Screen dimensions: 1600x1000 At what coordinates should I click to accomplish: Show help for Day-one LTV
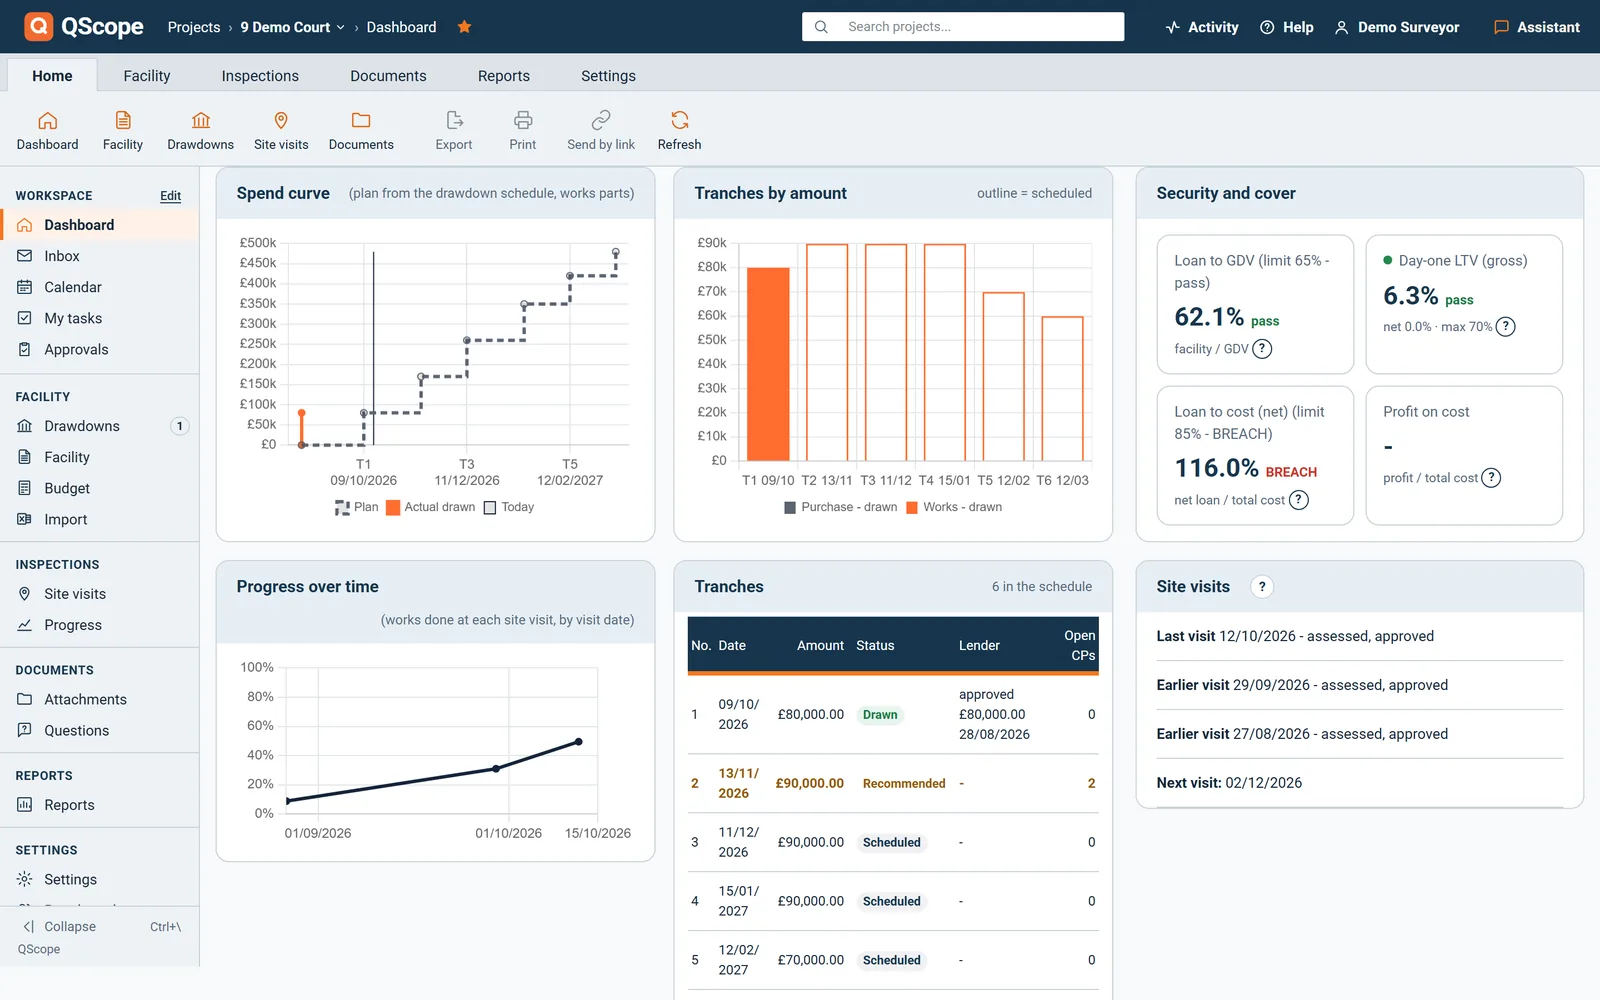click(x=1506, y=327)
